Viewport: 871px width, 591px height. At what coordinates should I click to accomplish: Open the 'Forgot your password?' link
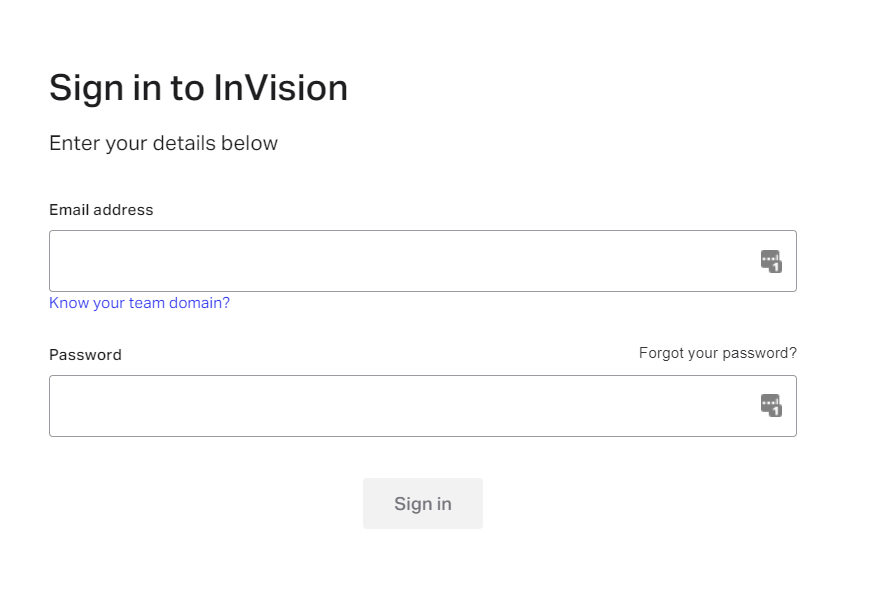pos(718,353)
